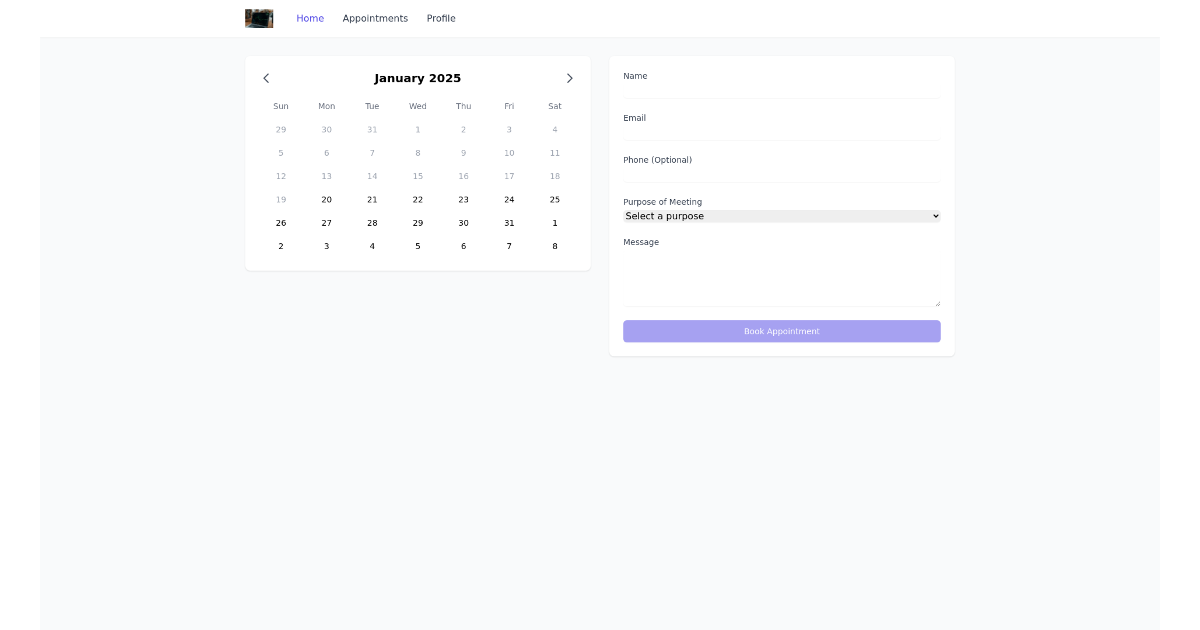The height and width of the screenshot is (630, 1200).
Task: Switch to the Appointments page
Action: pyautogui.click(x=375, y=18)
